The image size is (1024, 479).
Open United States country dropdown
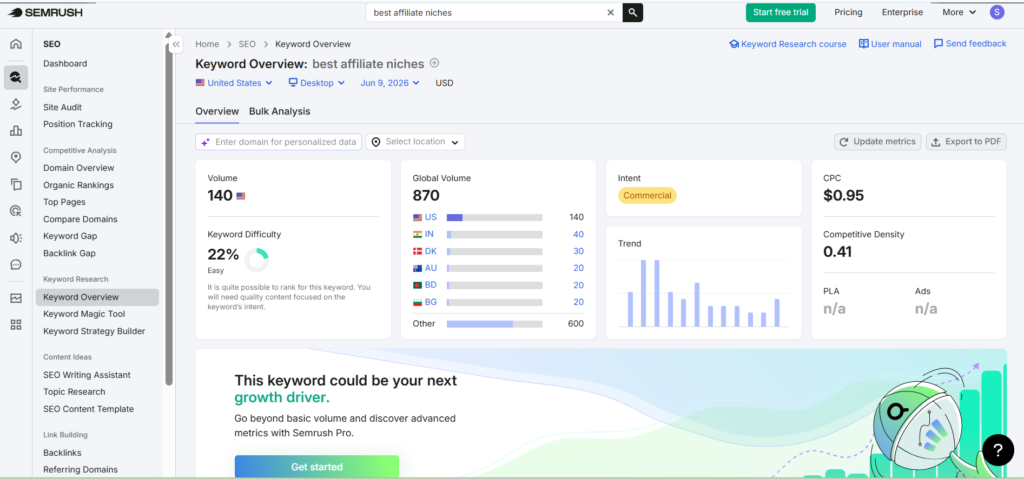tap(236, 83)
